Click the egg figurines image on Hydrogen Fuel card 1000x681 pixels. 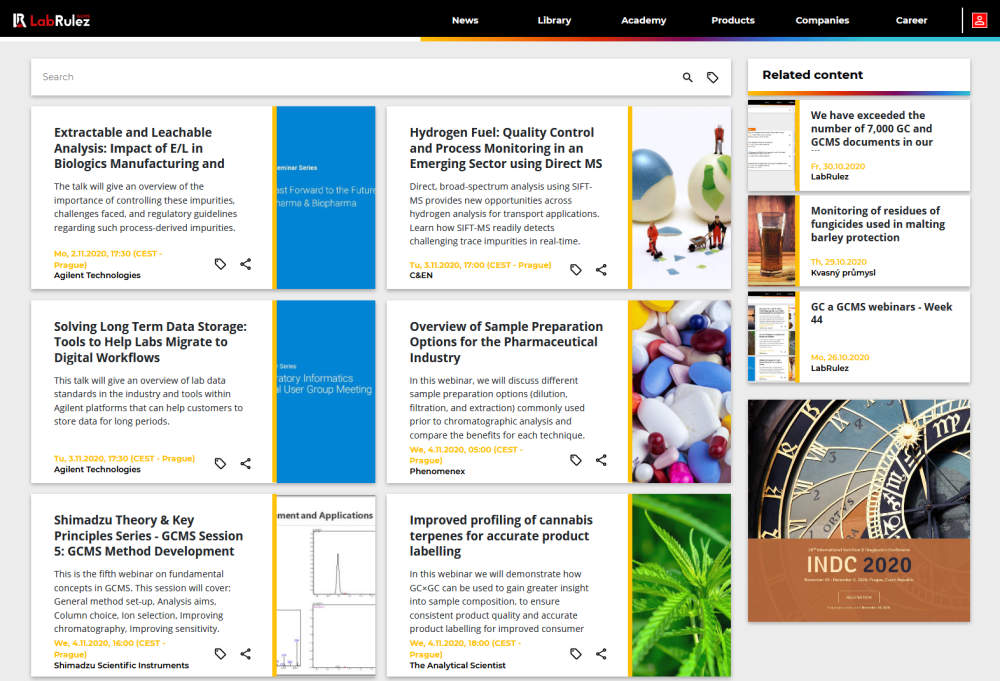681,198
